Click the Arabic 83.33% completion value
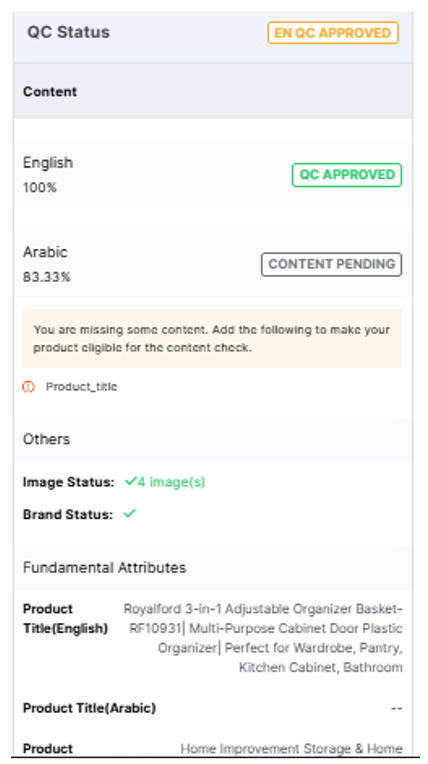The width and height of the screenshot is (428, 764). pyautogui.click(x=47, y=277)
